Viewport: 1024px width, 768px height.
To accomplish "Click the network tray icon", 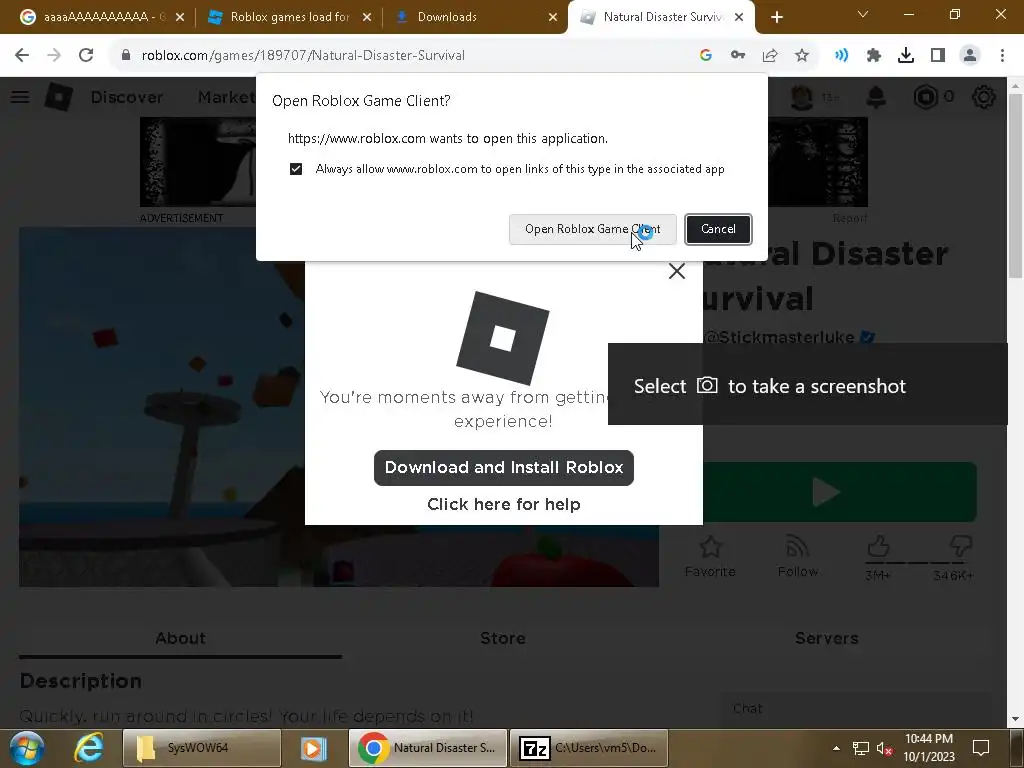I will (x=861, y=748).
